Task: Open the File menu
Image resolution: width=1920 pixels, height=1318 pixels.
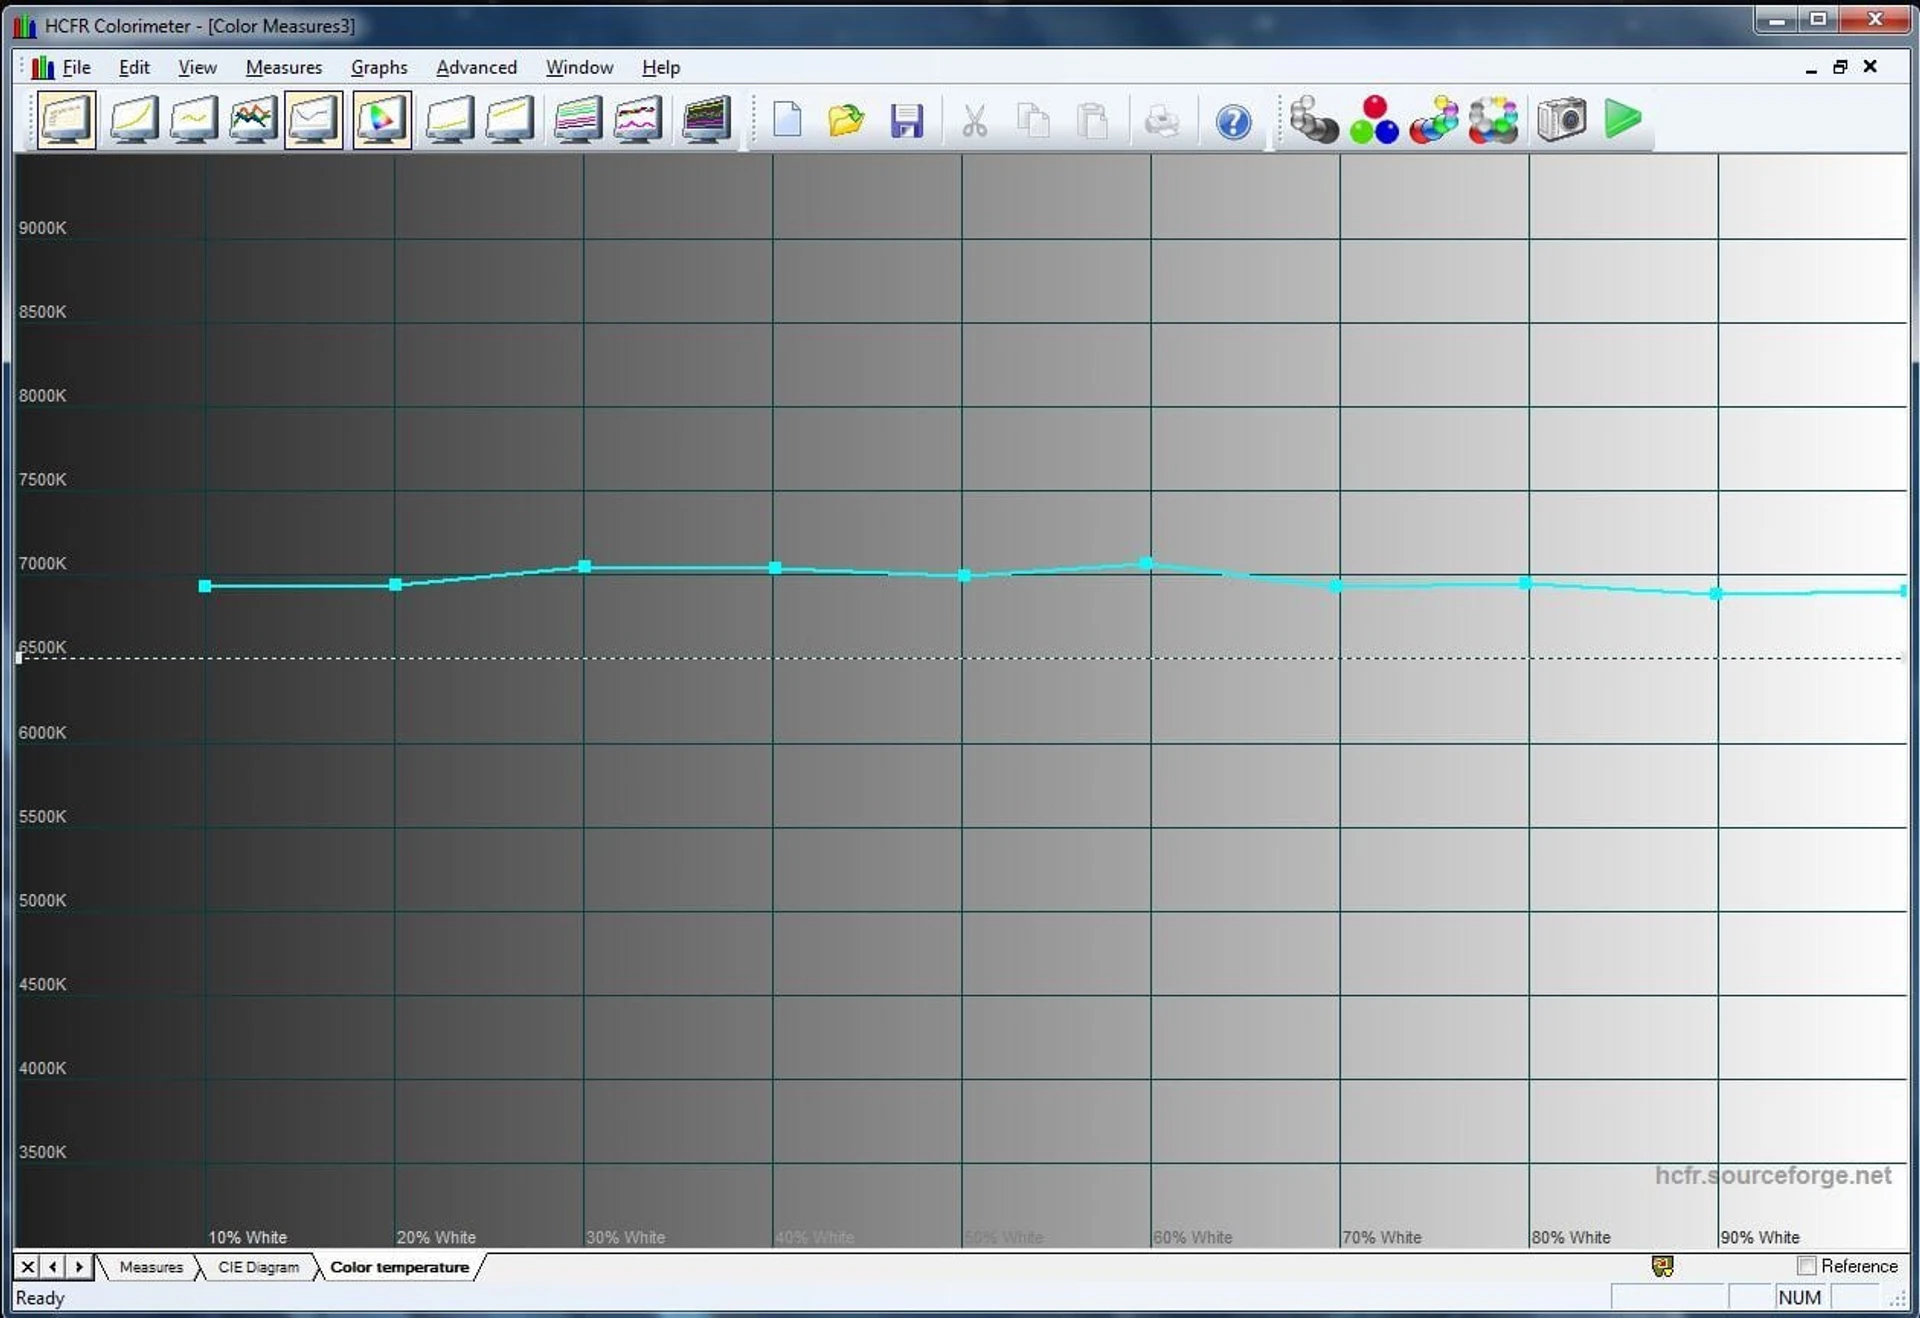Action: pos(76,67)
